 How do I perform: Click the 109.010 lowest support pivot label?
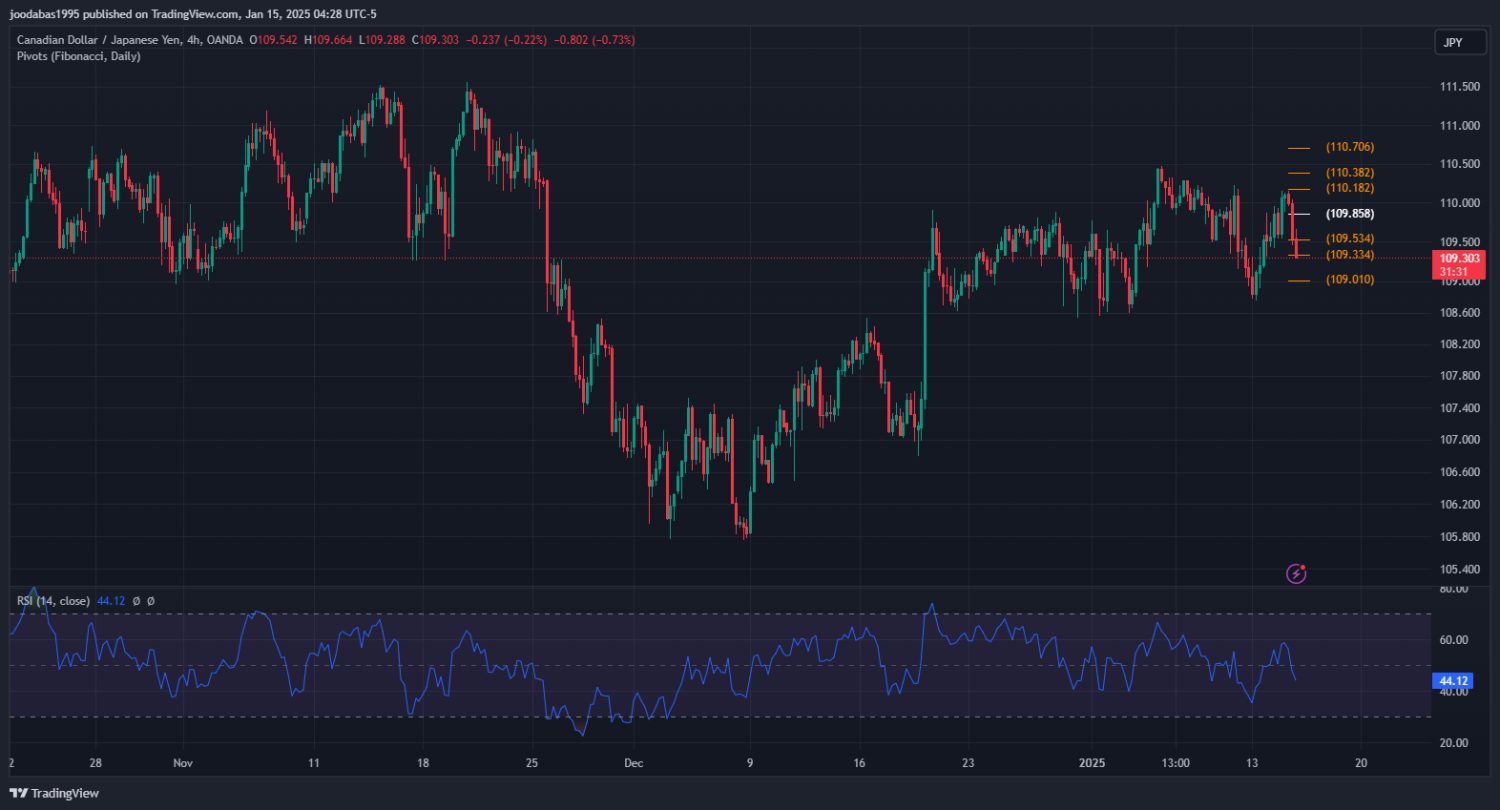[x=1349, y=280]
